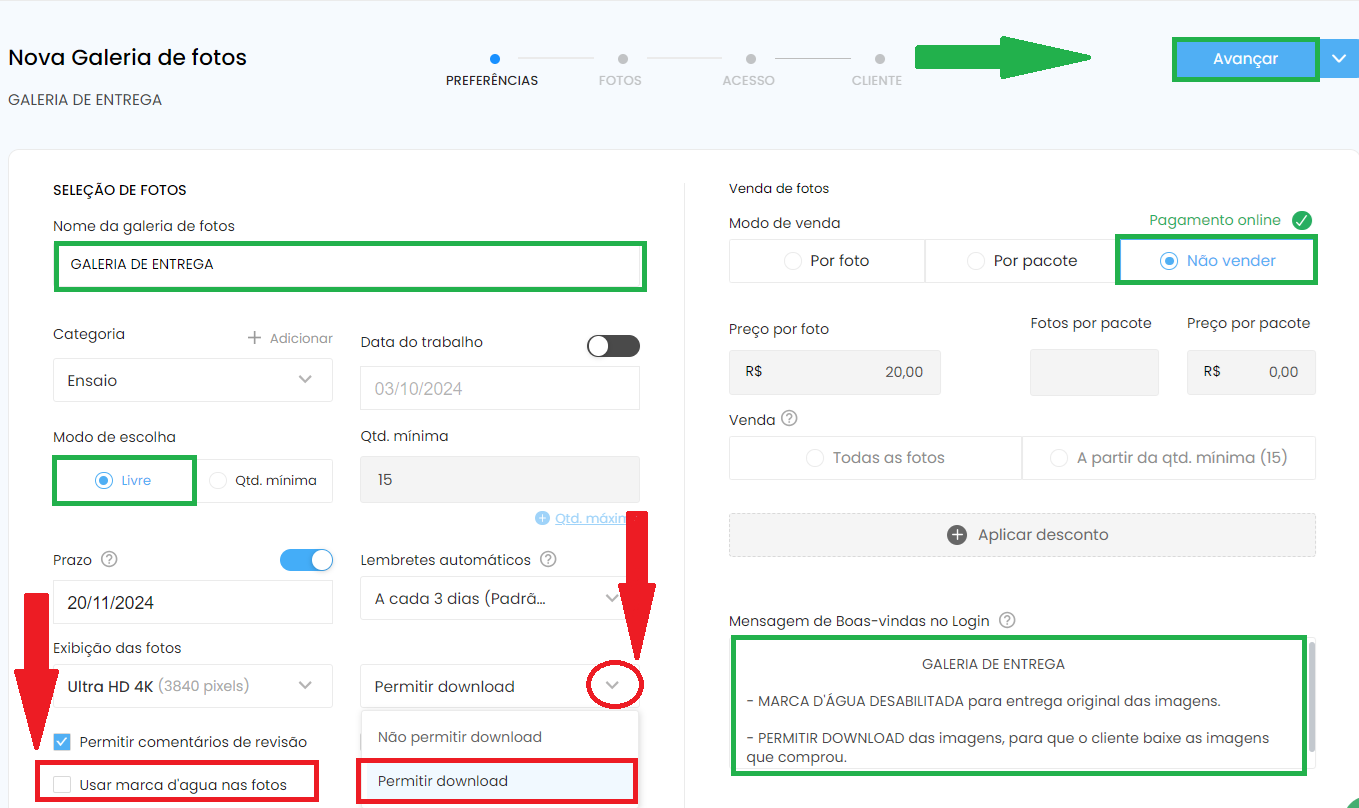This screenshot has width=1359, height=808.
Task: Click the Permitir download dropdown chevron
Action: (x=613, y=686)
